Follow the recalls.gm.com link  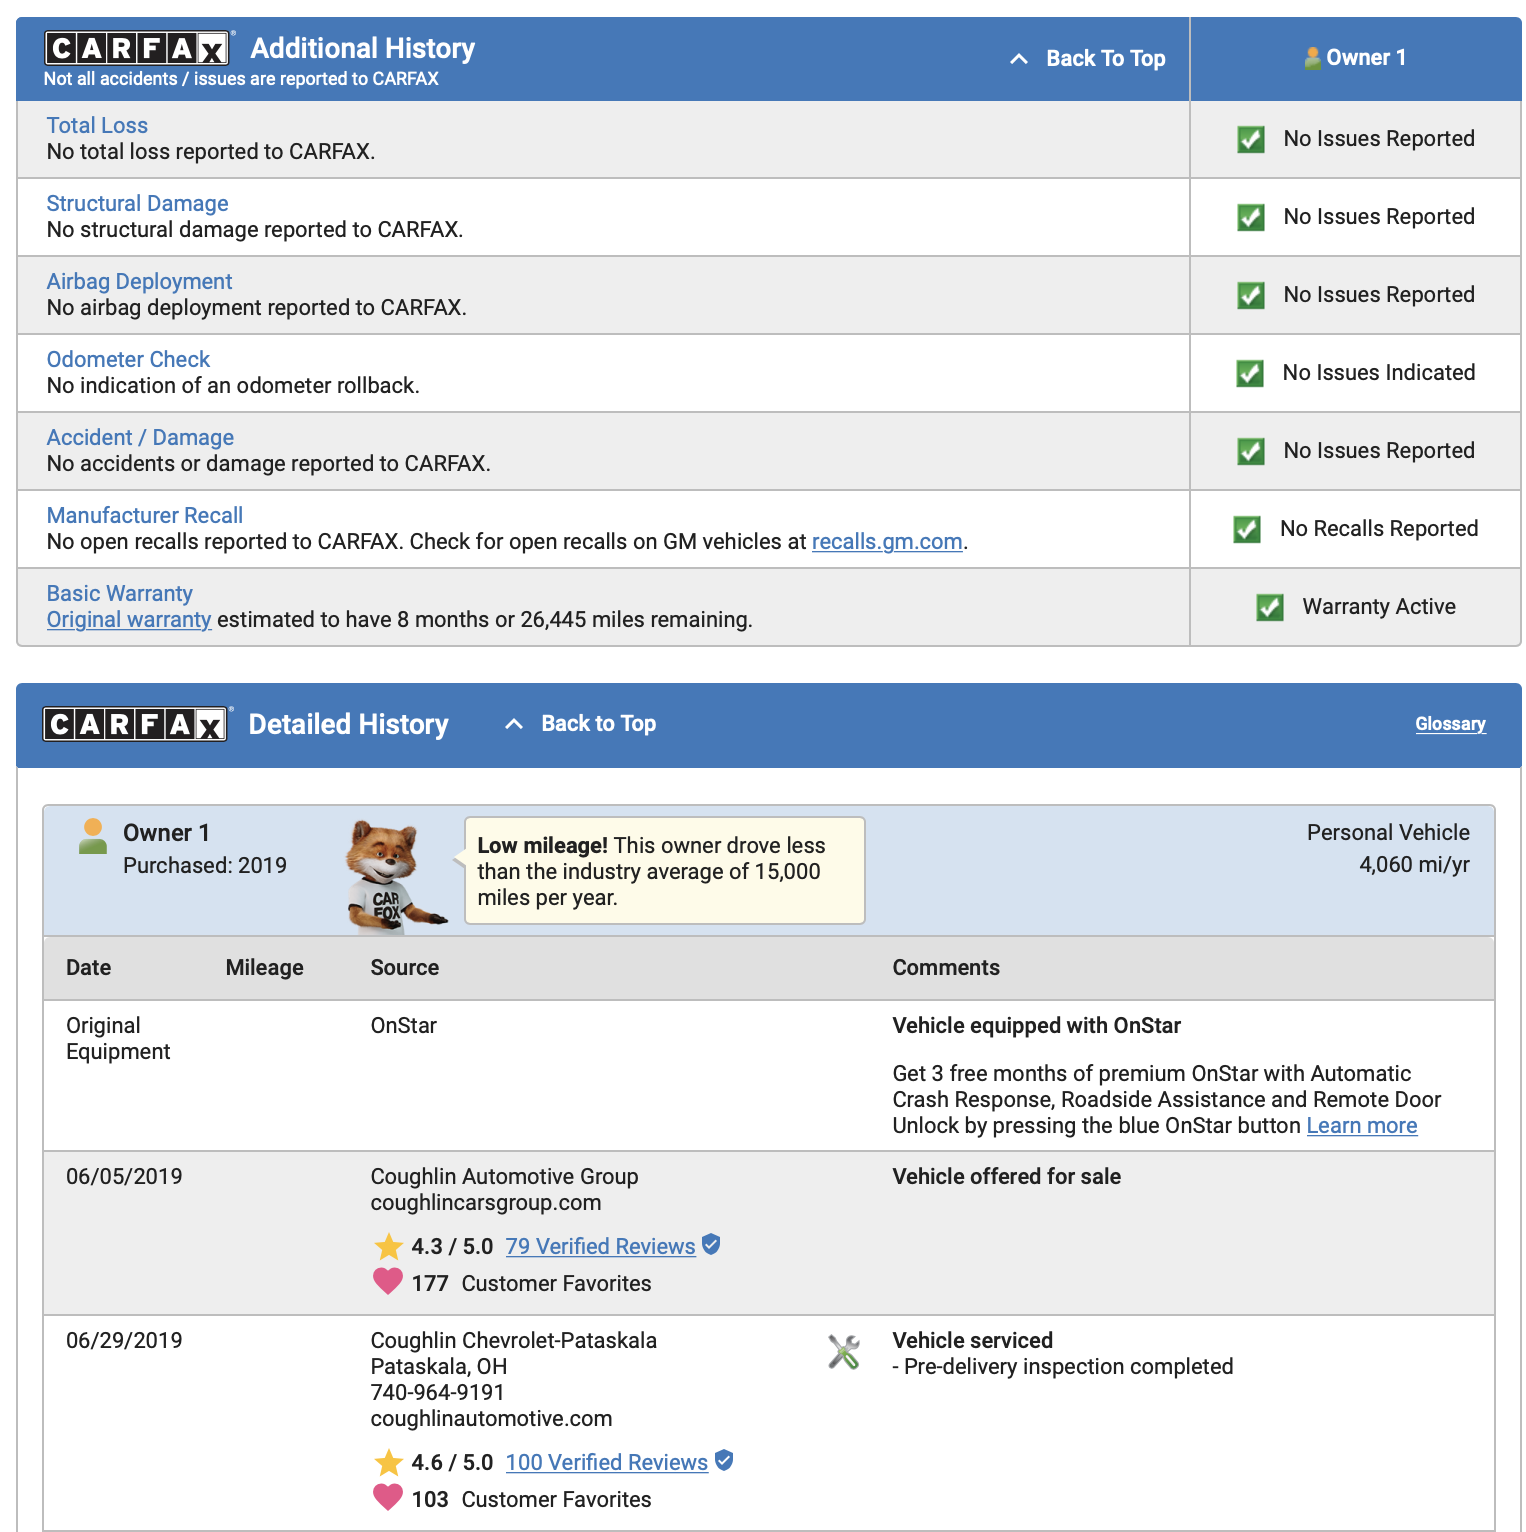click(x=887, y=542)
